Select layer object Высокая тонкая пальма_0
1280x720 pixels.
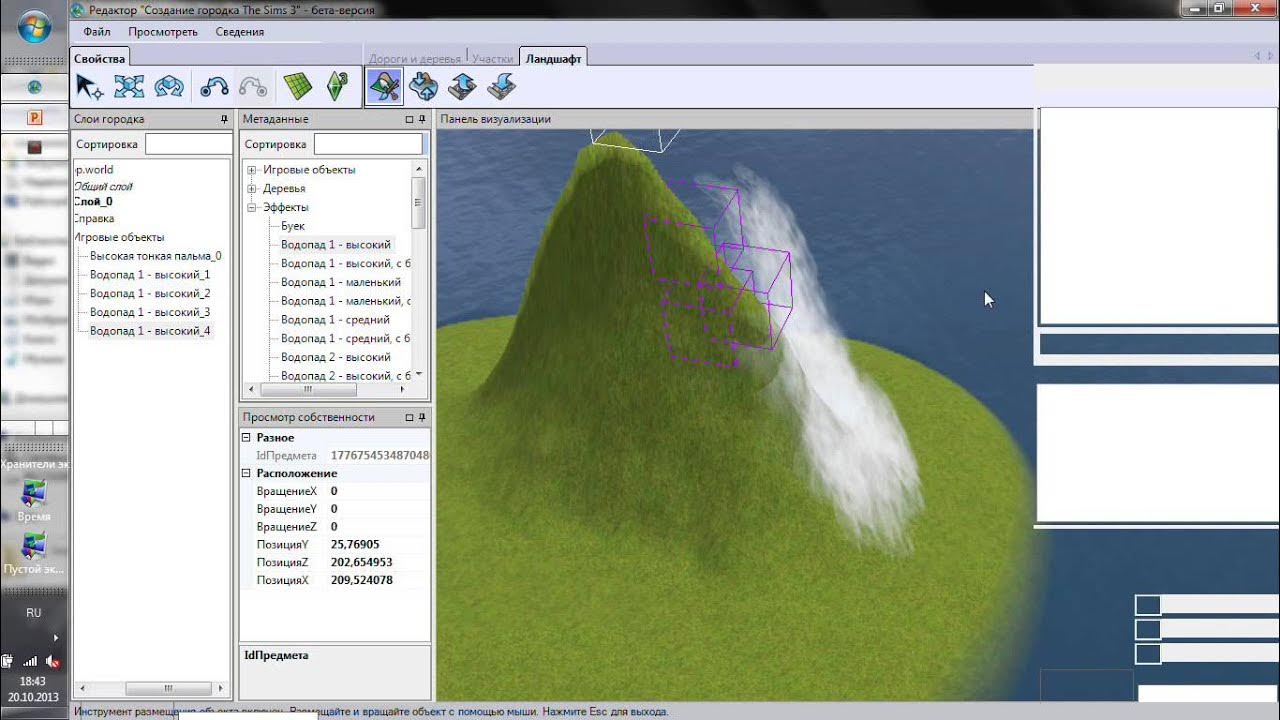[155, 256]
